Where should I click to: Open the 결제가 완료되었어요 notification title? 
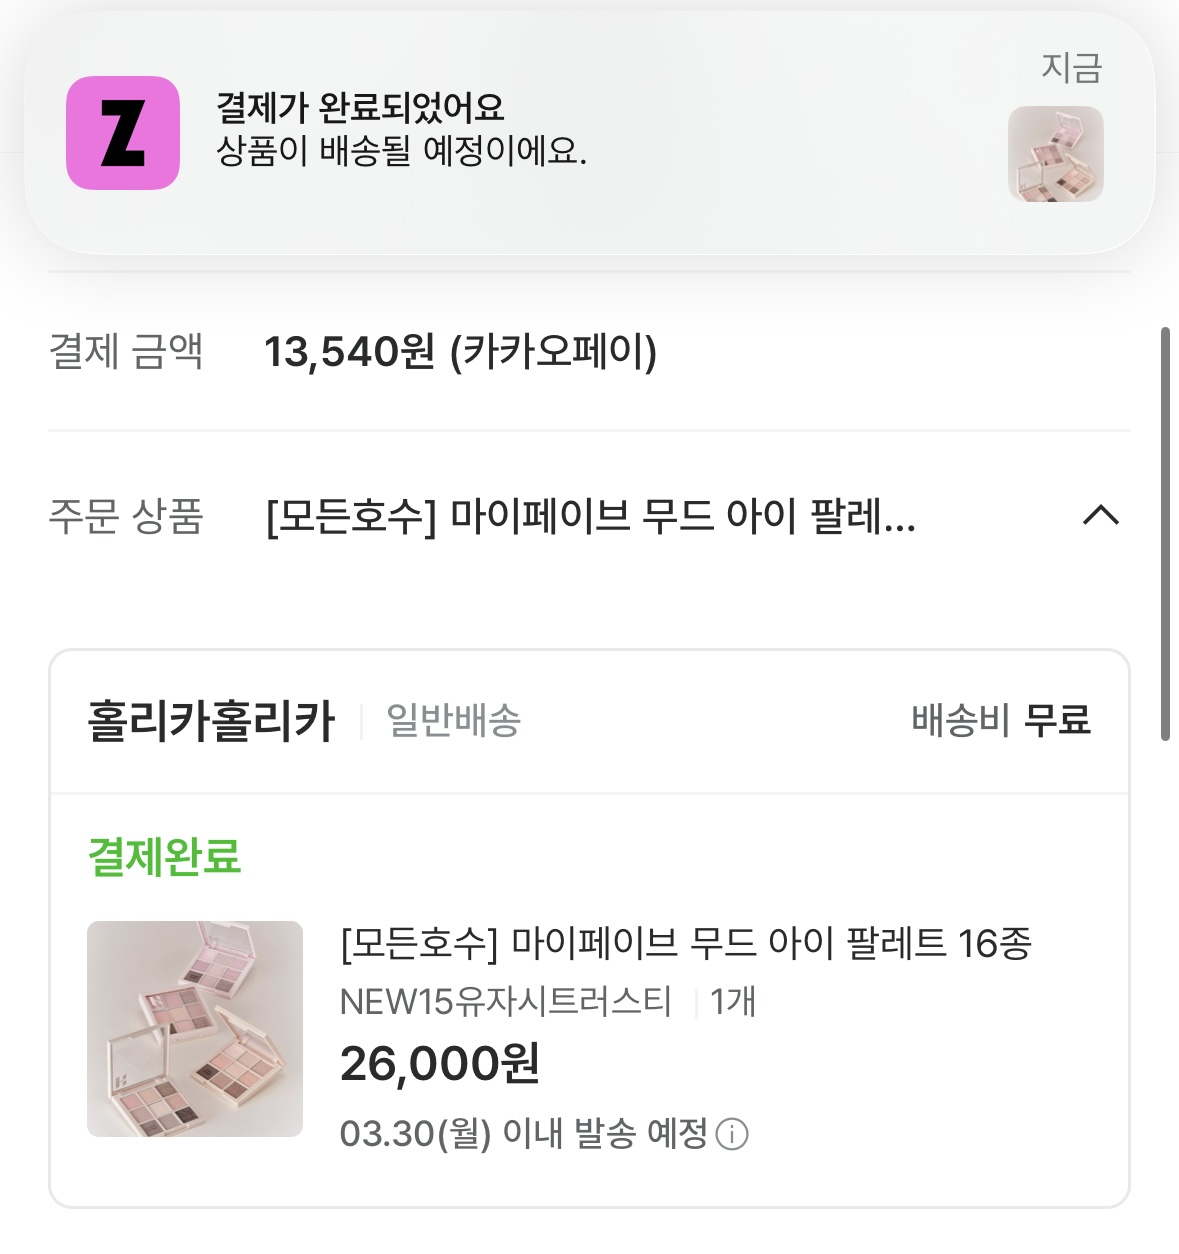click(x=360, y=108)
